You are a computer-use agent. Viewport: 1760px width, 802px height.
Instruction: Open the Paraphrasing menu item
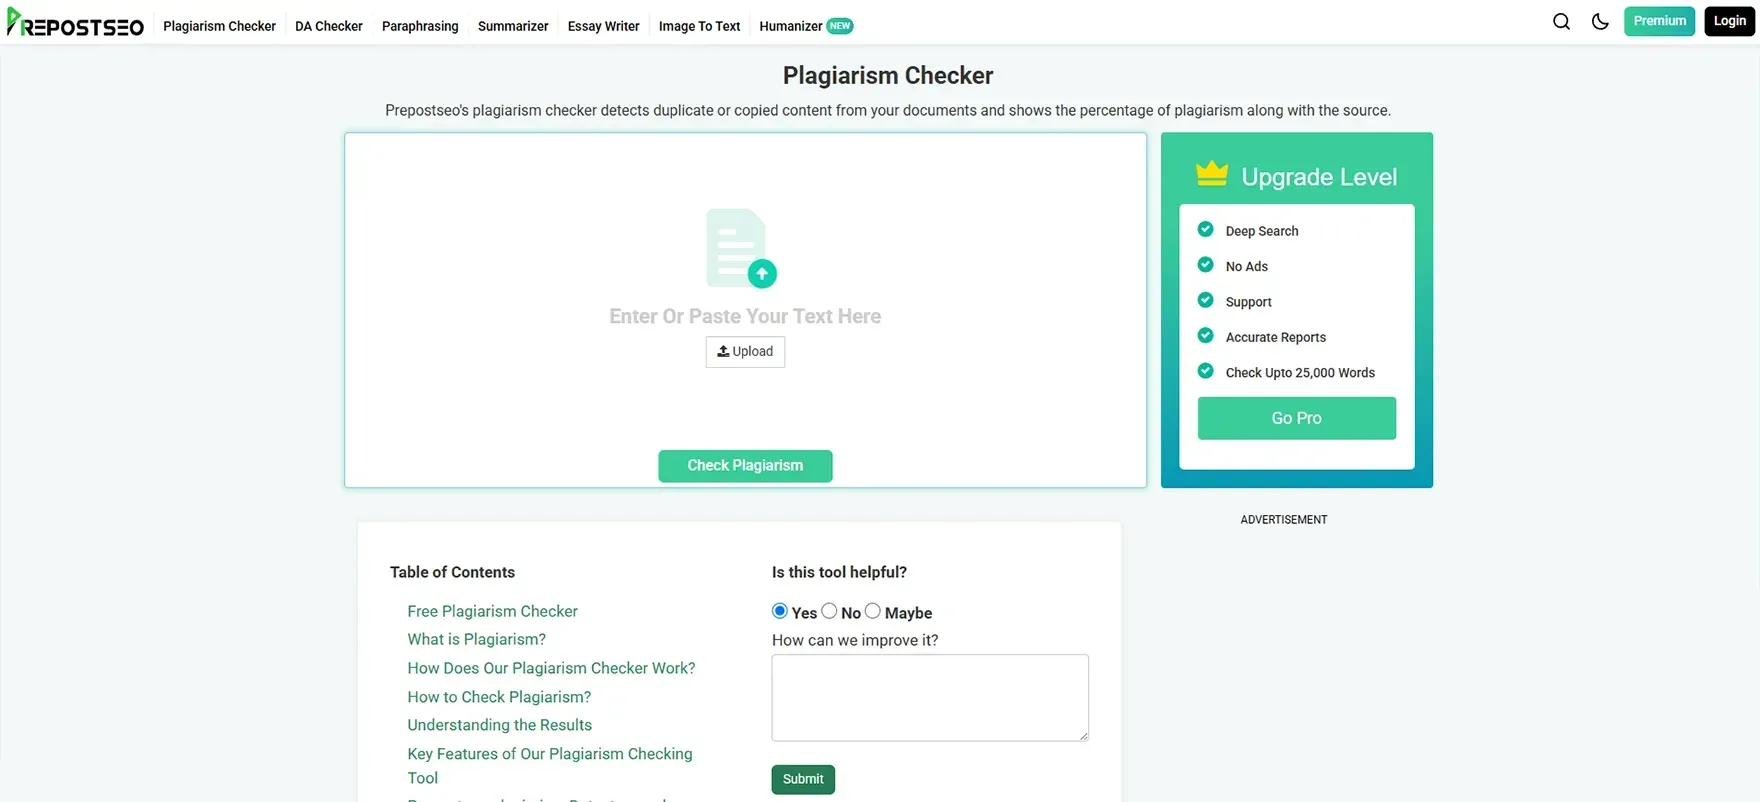[420, 26]
